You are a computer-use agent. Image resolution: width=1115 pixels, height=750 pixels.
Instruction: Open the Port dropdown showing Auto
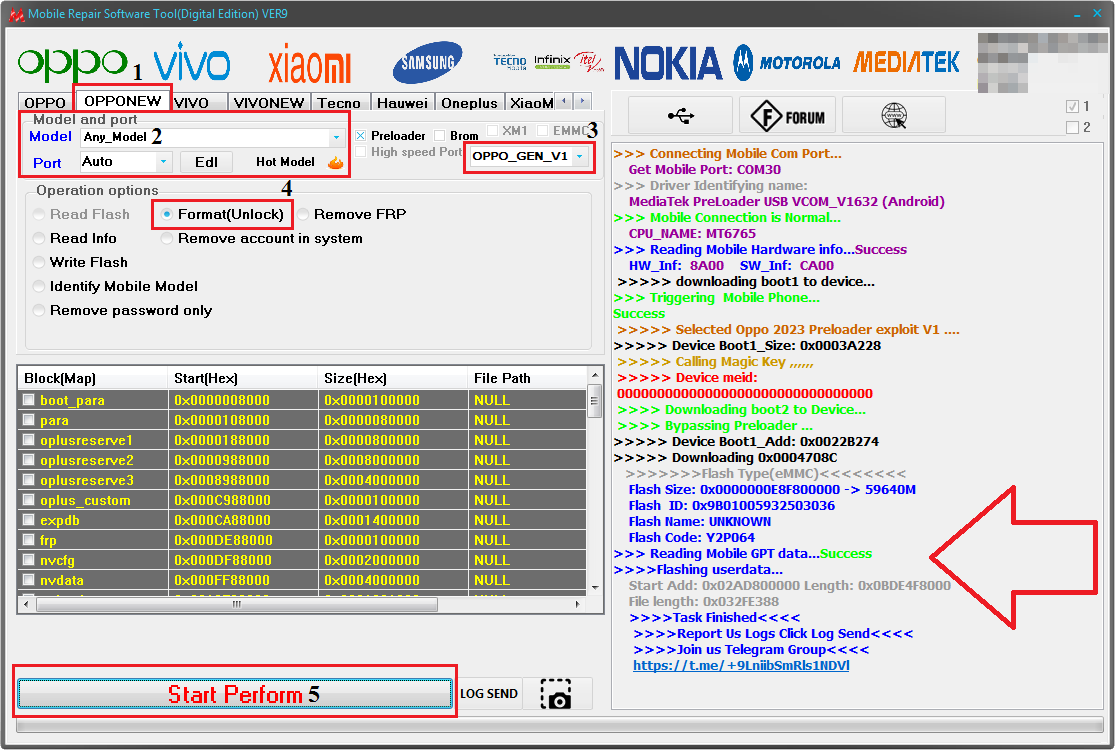pyautogui.click(x=164, y=162)
